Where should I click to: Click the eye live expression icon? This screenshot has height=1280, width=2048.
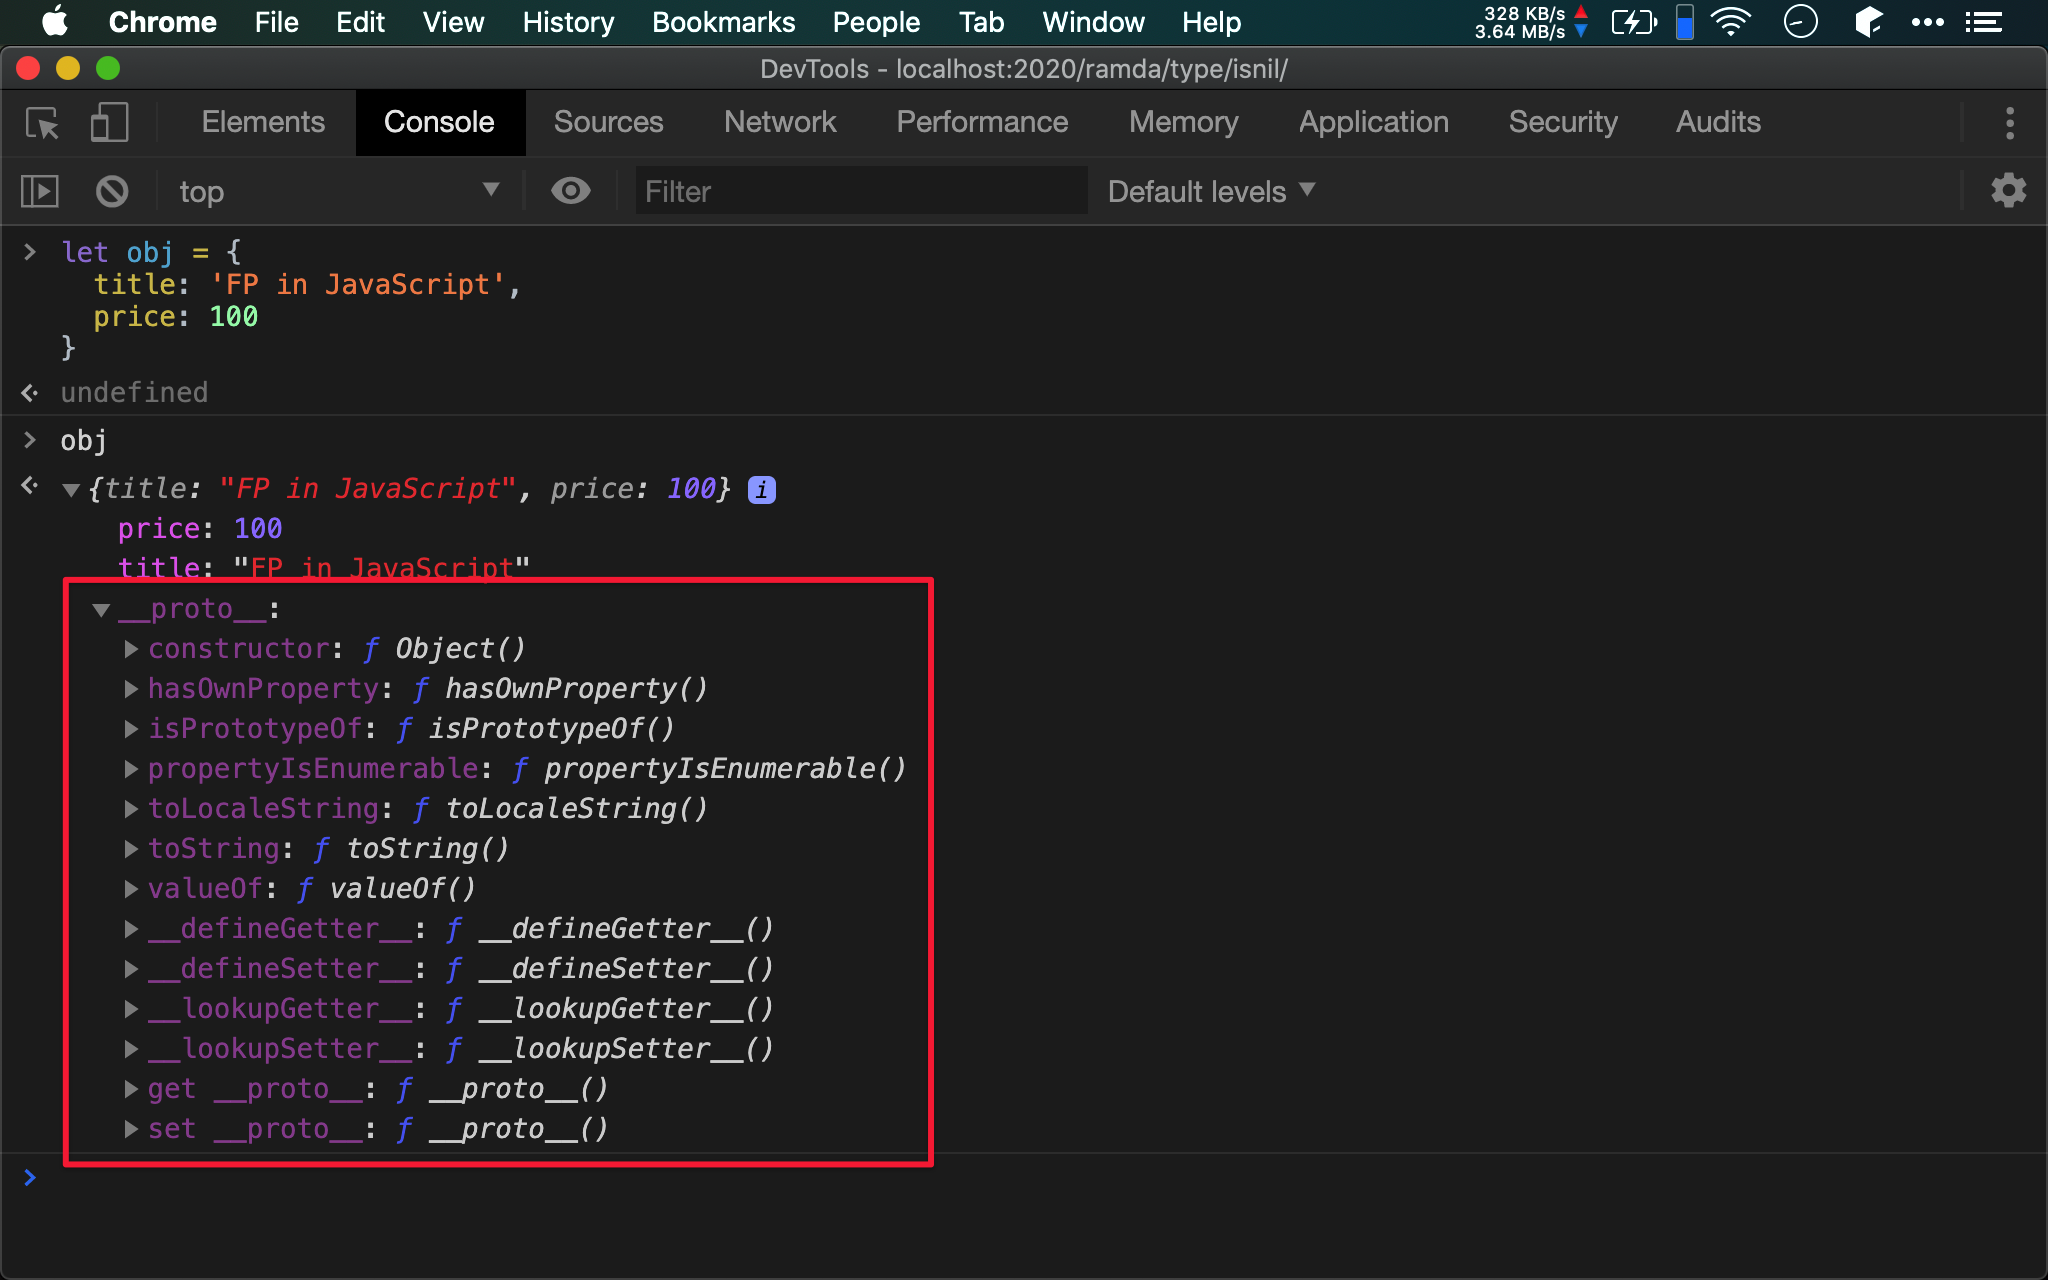570,191
